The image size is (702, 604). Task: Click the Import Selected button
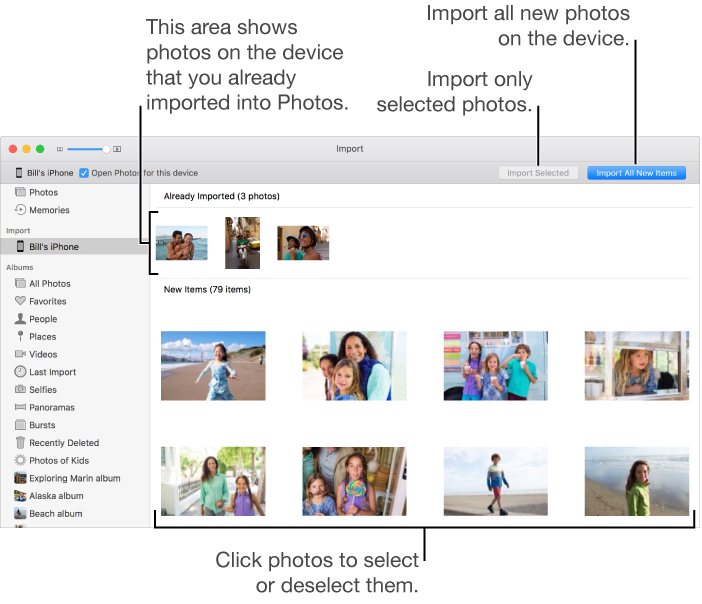[538, 173]
